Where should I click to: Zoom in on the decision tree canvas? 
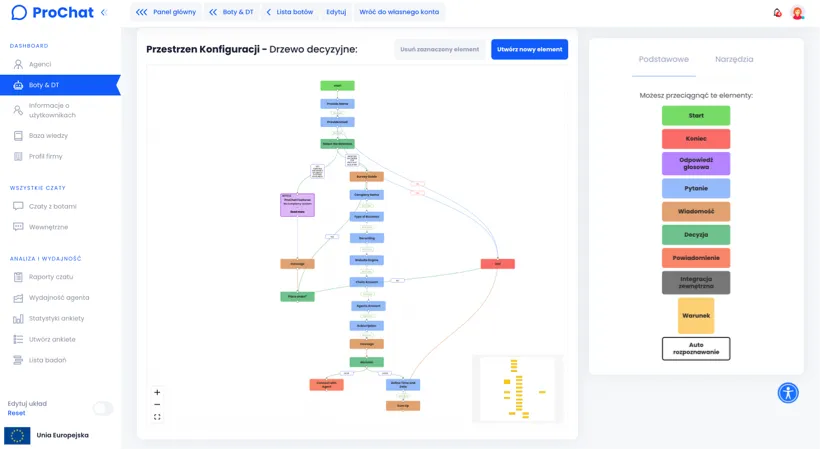(157, 393)
